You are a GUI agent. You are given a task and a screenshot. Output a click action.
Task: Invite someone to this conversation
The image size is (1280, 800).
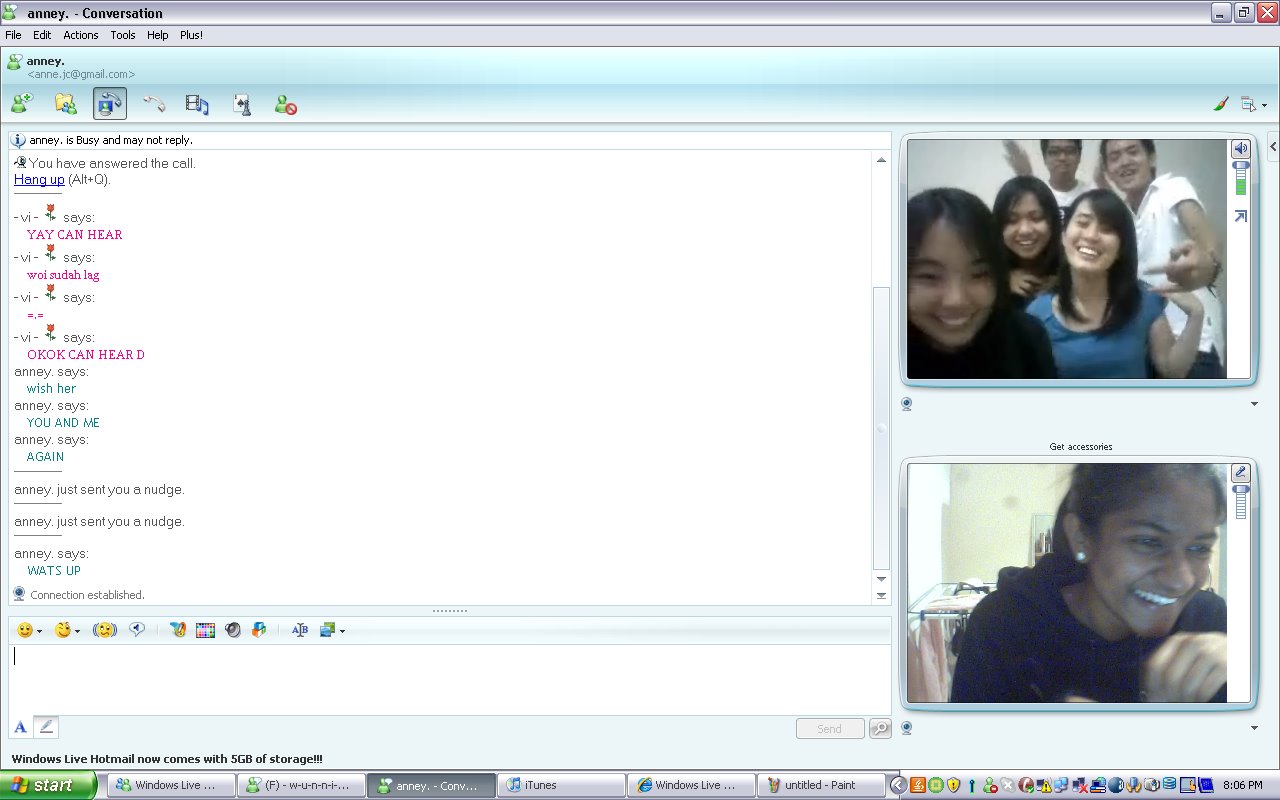22,103
